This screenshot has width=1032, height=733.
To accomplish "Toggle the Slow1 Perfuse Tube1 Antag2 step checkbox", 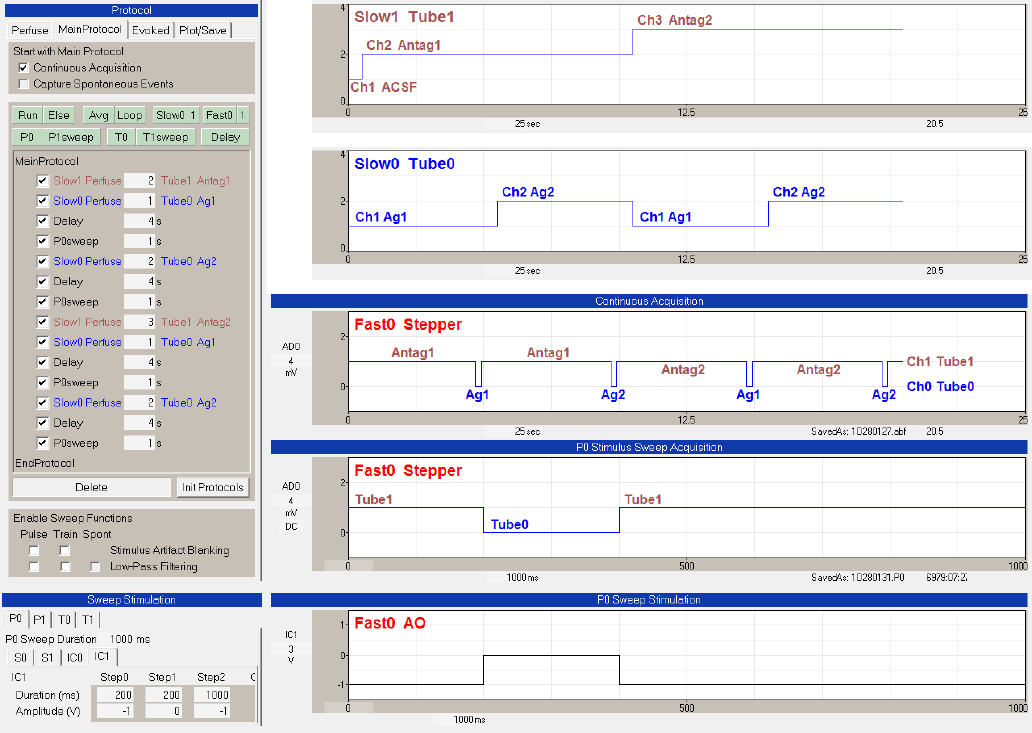I will point(42,322).
